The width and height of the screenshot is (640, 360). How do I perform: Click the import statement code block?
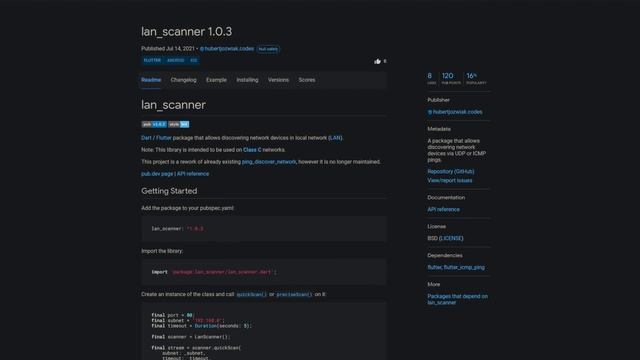[x=264, y=272]
